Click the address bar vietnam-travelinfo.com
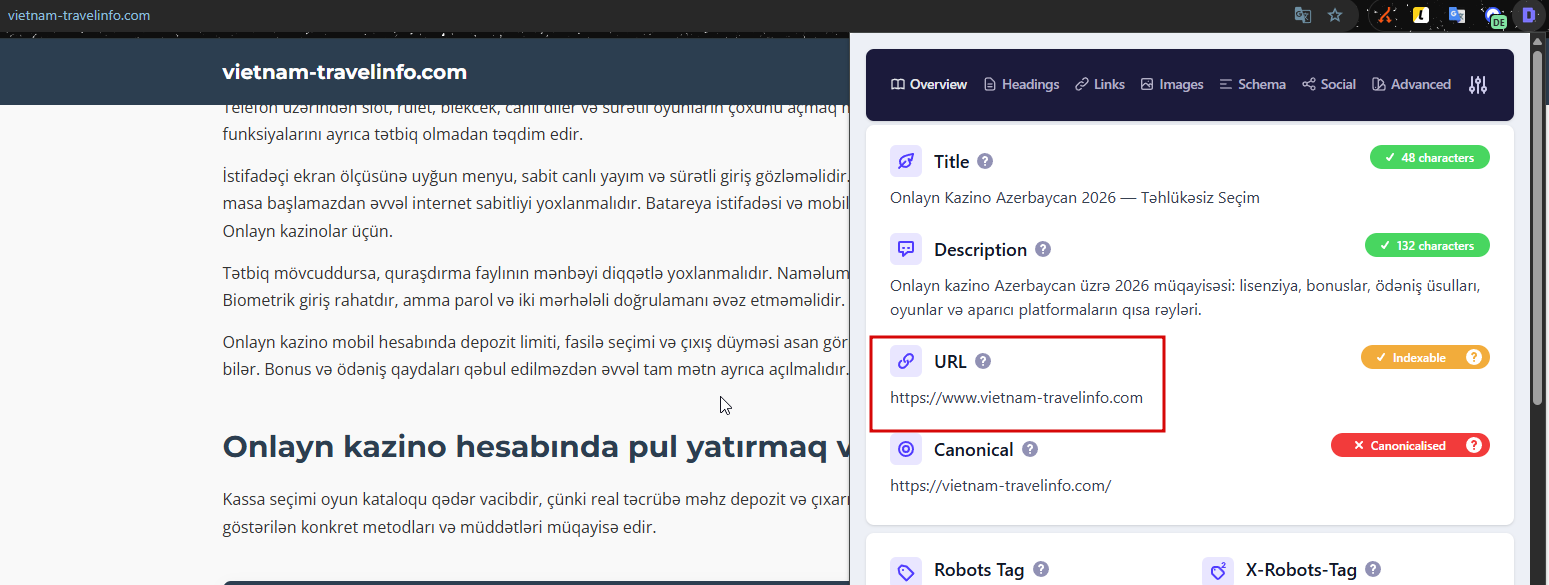Screen dimensions: 1549x585 coord(79,15)
